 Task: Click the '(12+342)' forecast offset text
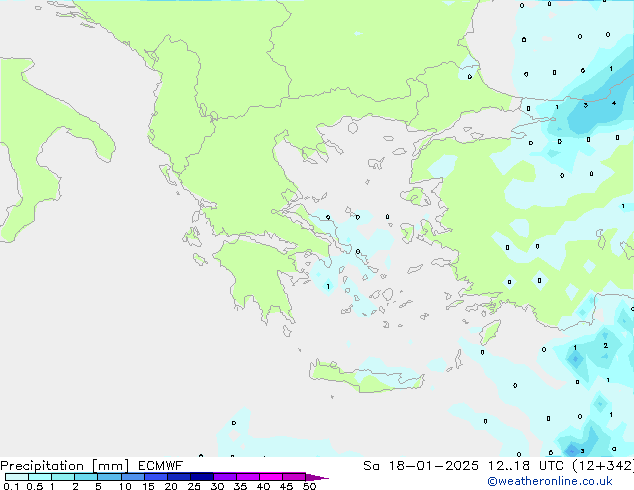pyautogui.click(x=603, y=466)
